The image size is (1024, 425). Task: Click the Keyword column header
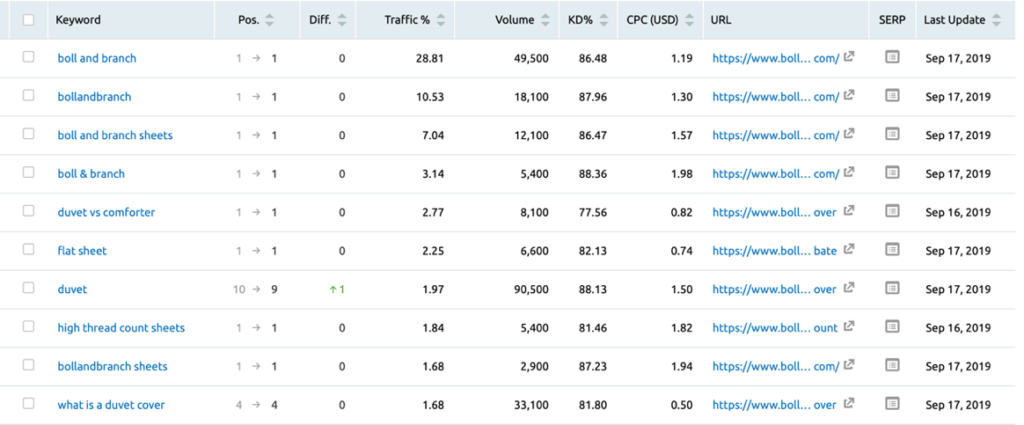point(78,20)
